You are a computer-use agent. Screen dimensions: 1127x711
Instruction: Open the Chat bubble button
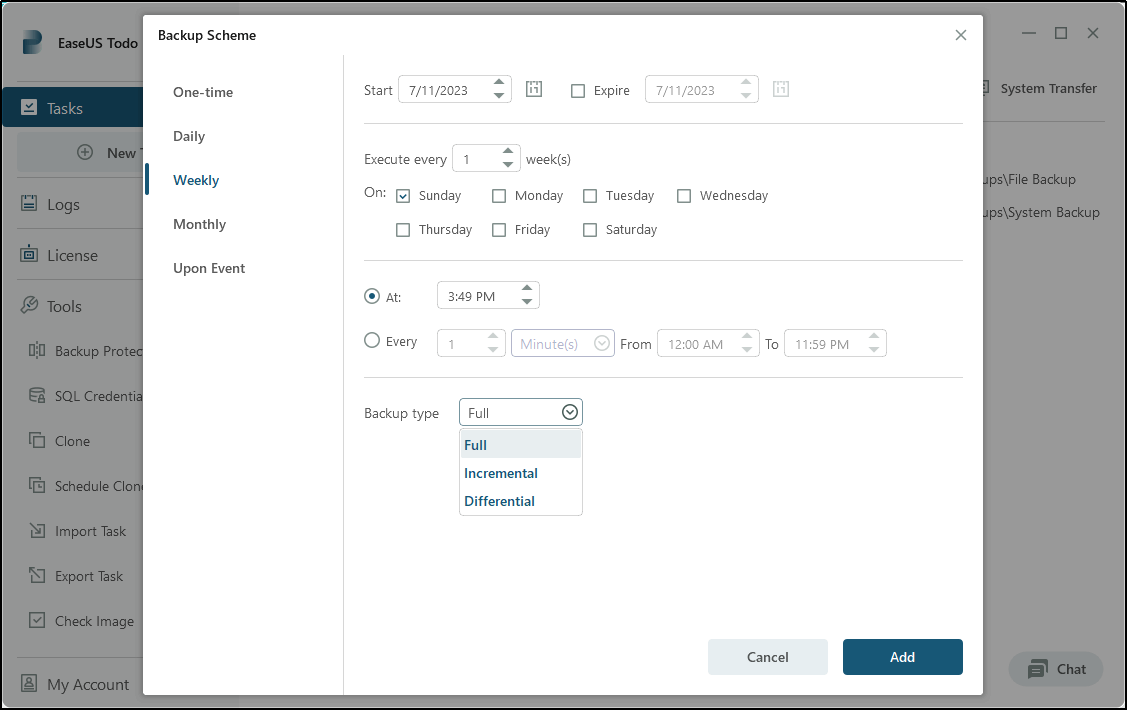[1056, 669]
